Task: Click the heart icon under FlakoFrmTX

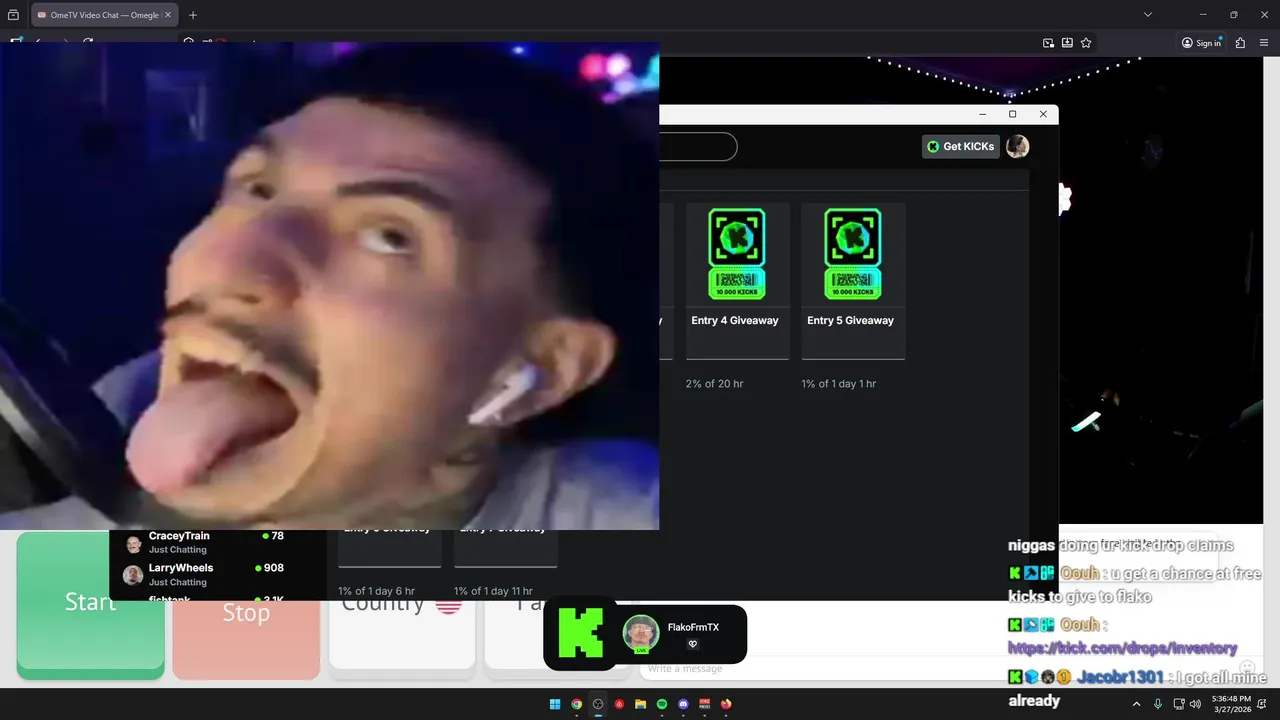Action: click(692, 644)
